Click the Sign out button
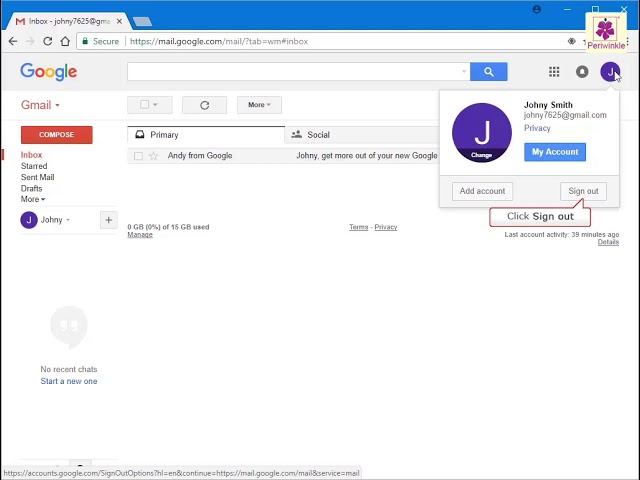 tap(583, 191)
